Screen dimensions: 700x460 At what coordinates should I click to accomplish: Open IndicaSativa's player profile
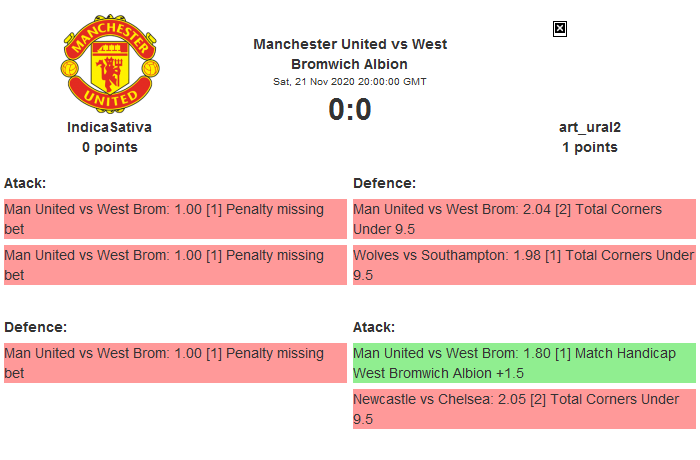(x=109, y=127)
